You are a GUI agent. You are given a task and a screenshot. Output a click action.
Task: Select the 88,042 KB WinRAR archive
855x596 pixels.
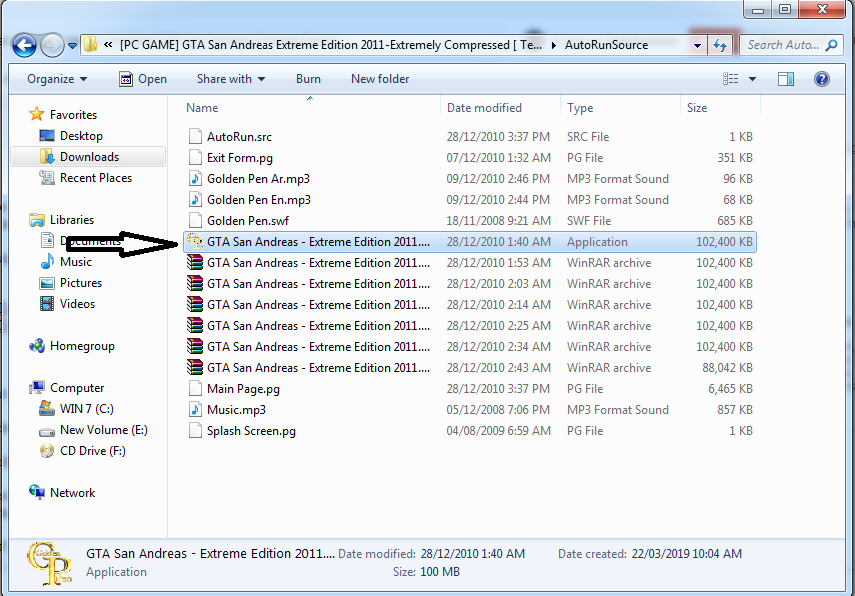tap(469, 368)
